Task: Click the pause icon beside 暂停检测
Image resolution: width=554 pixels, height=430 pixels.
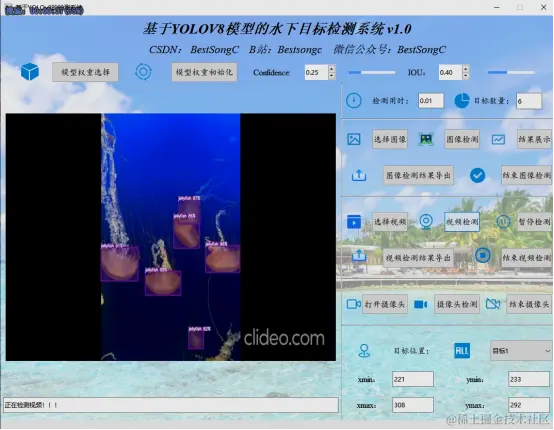Action: point(503,222)
